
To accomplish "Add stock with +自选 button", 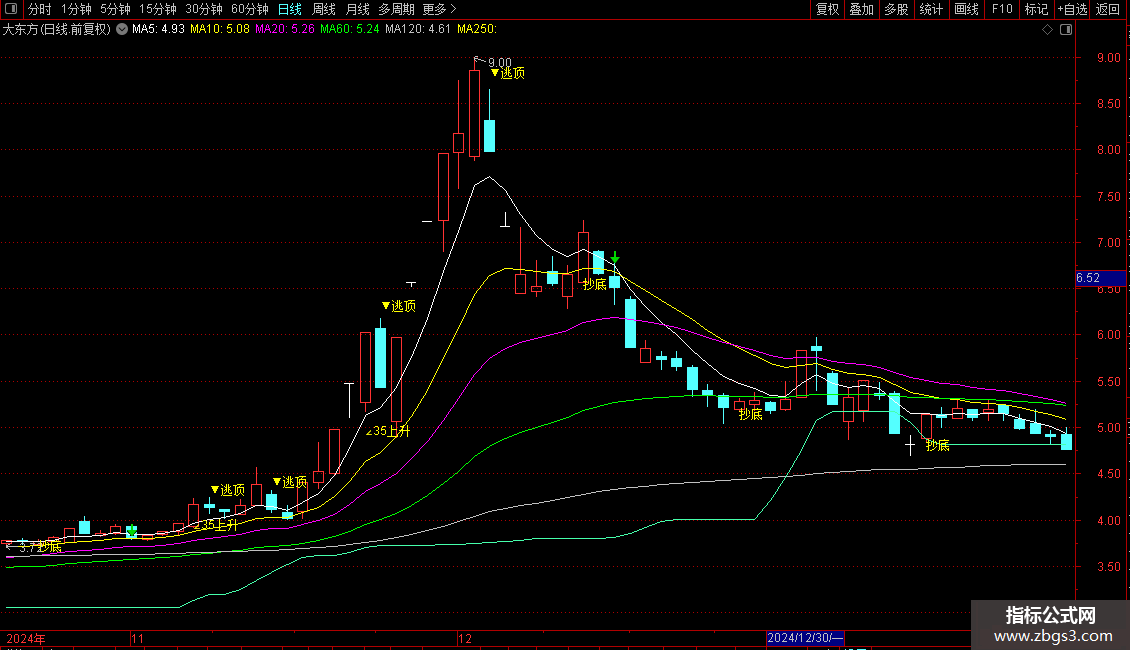I will [x=1072, y=10].
